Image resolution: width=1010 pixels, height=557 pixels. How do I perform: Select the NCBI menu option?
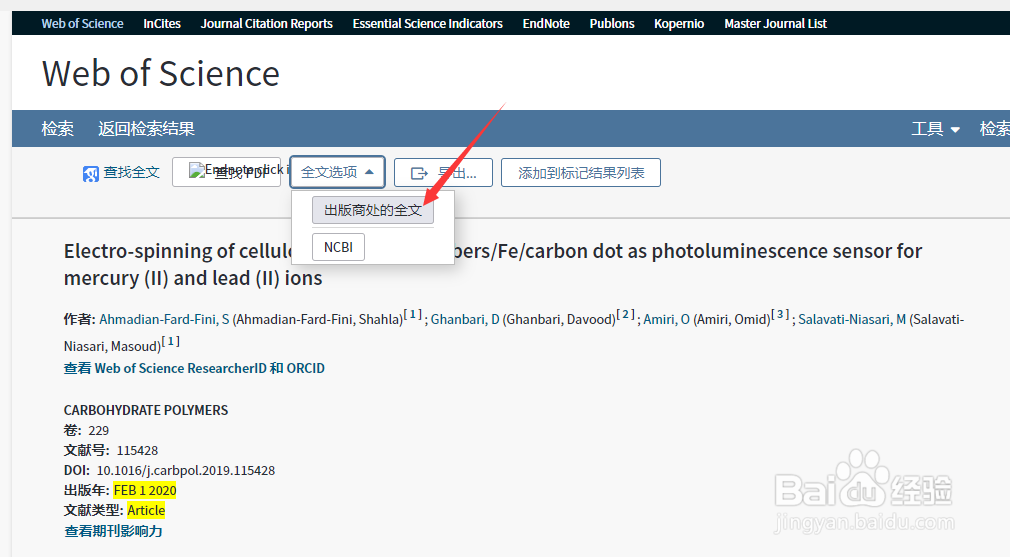(338, 247)
